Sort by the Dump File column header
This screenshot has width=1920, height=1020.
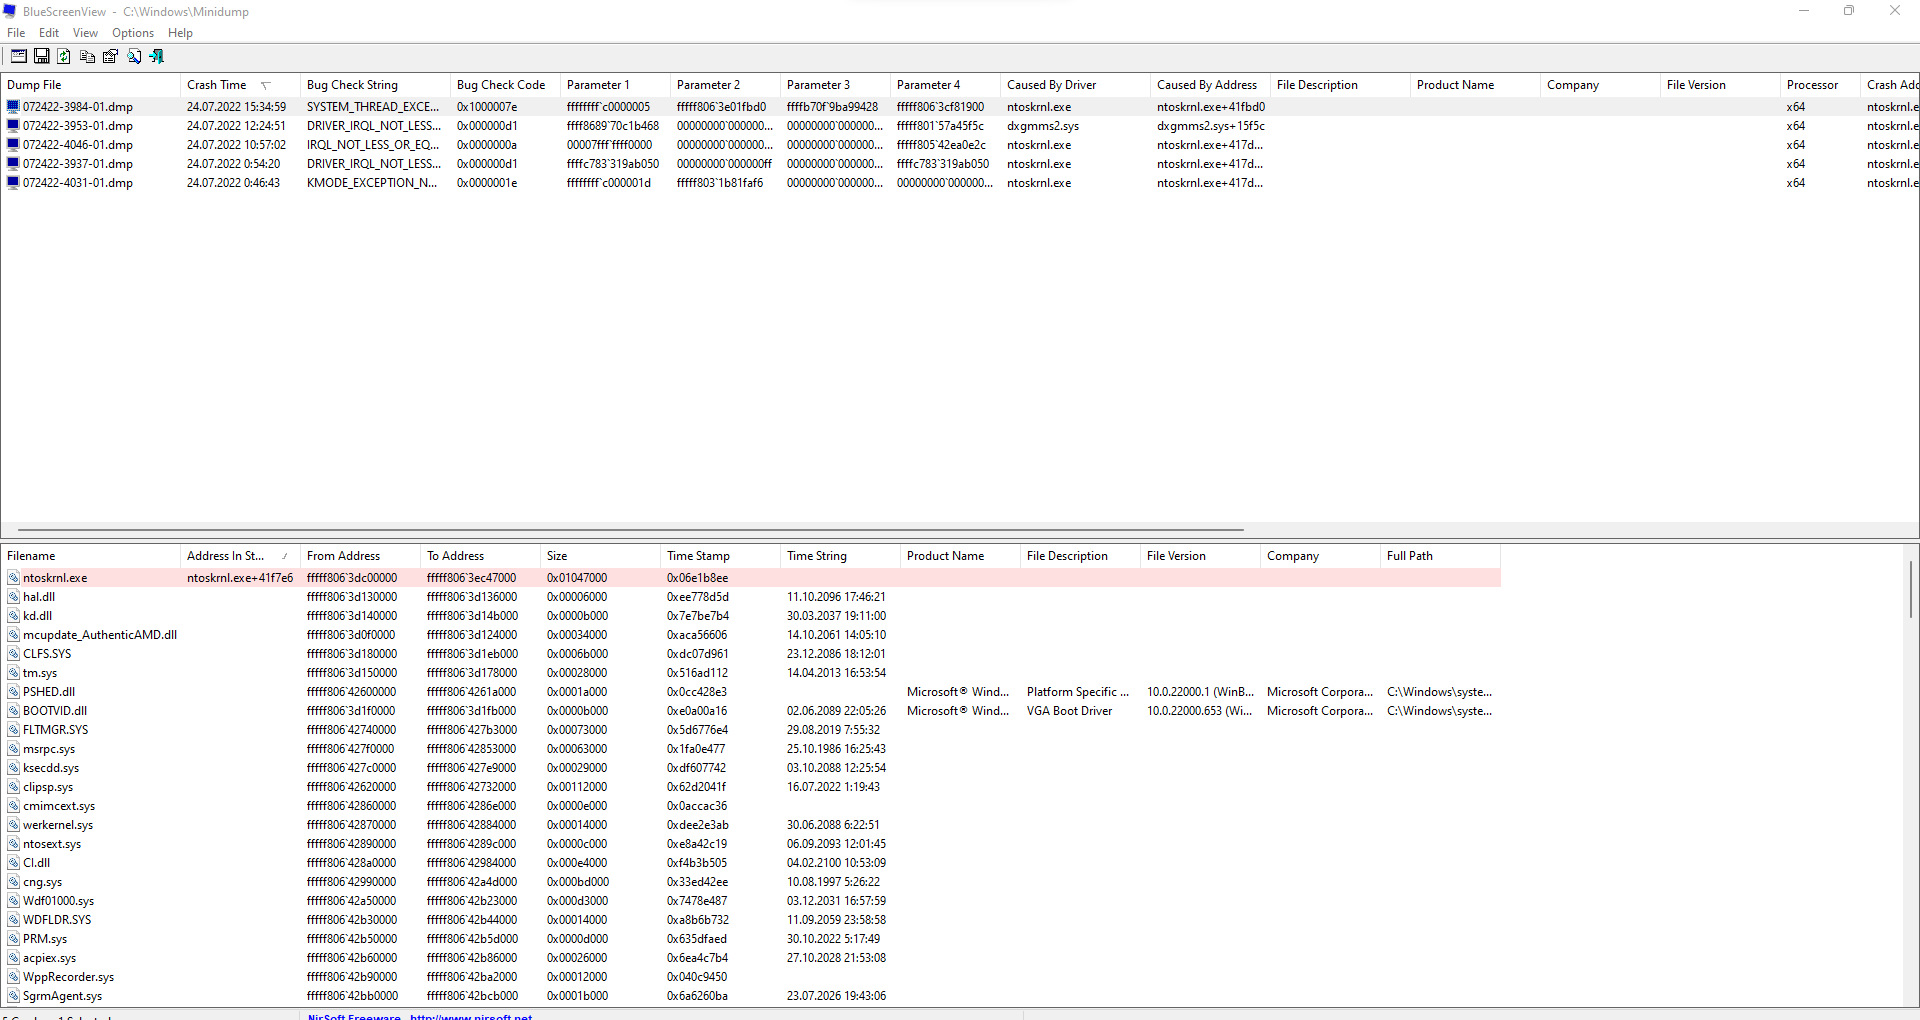(90, 85)
